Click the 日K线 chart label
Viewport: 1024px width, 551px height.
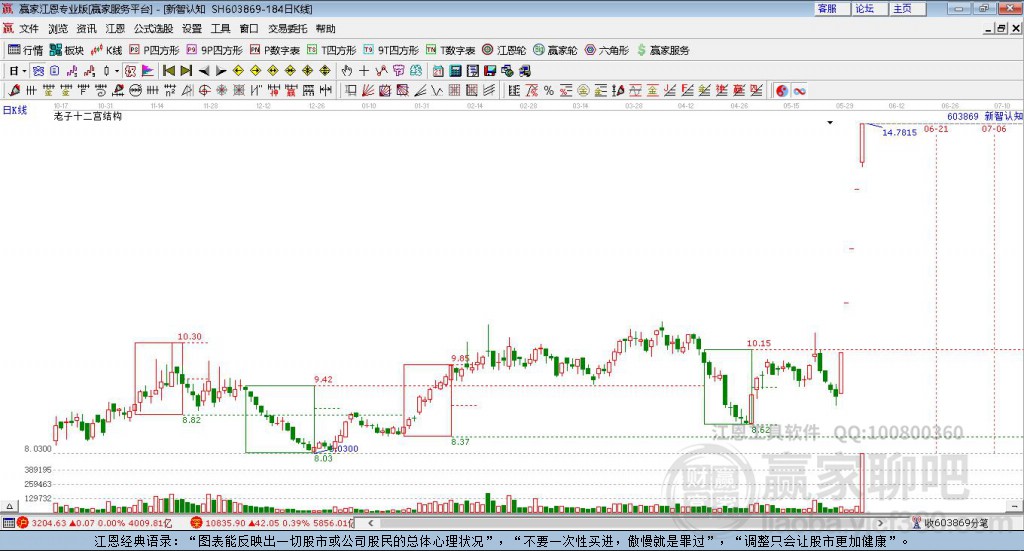(15, 110)
